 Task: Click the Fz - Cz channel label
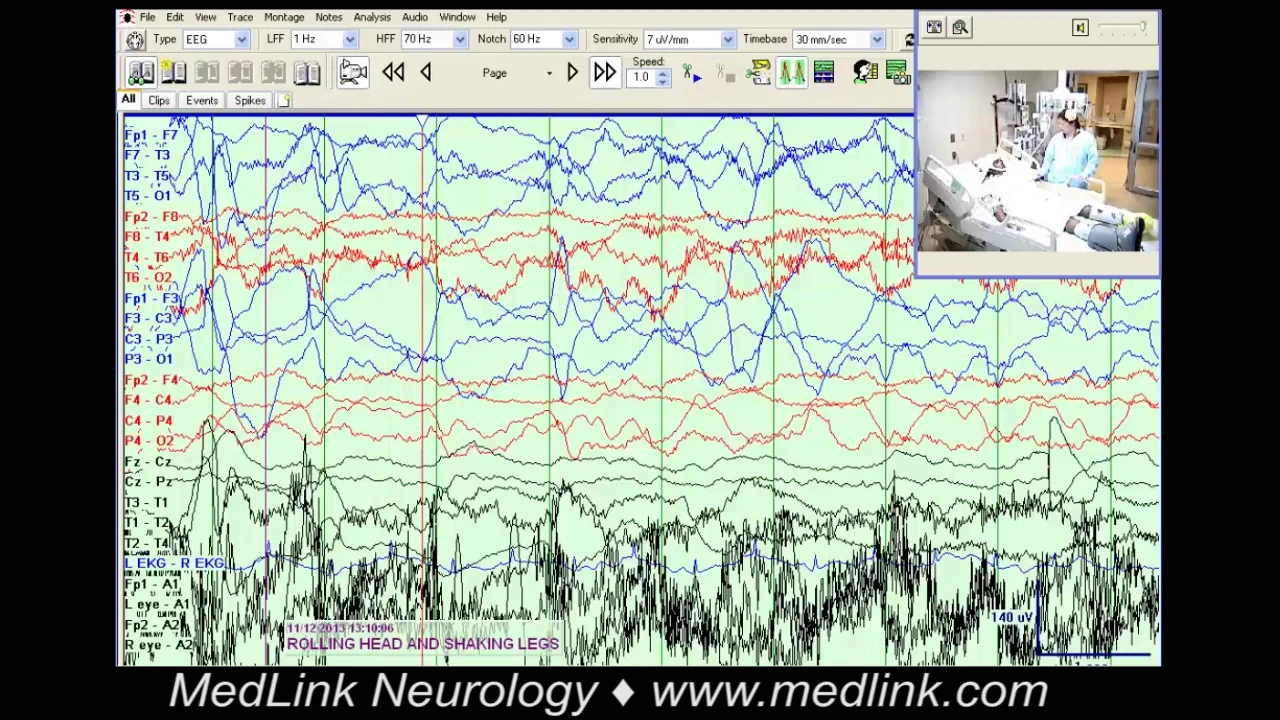tap(148, 461)
